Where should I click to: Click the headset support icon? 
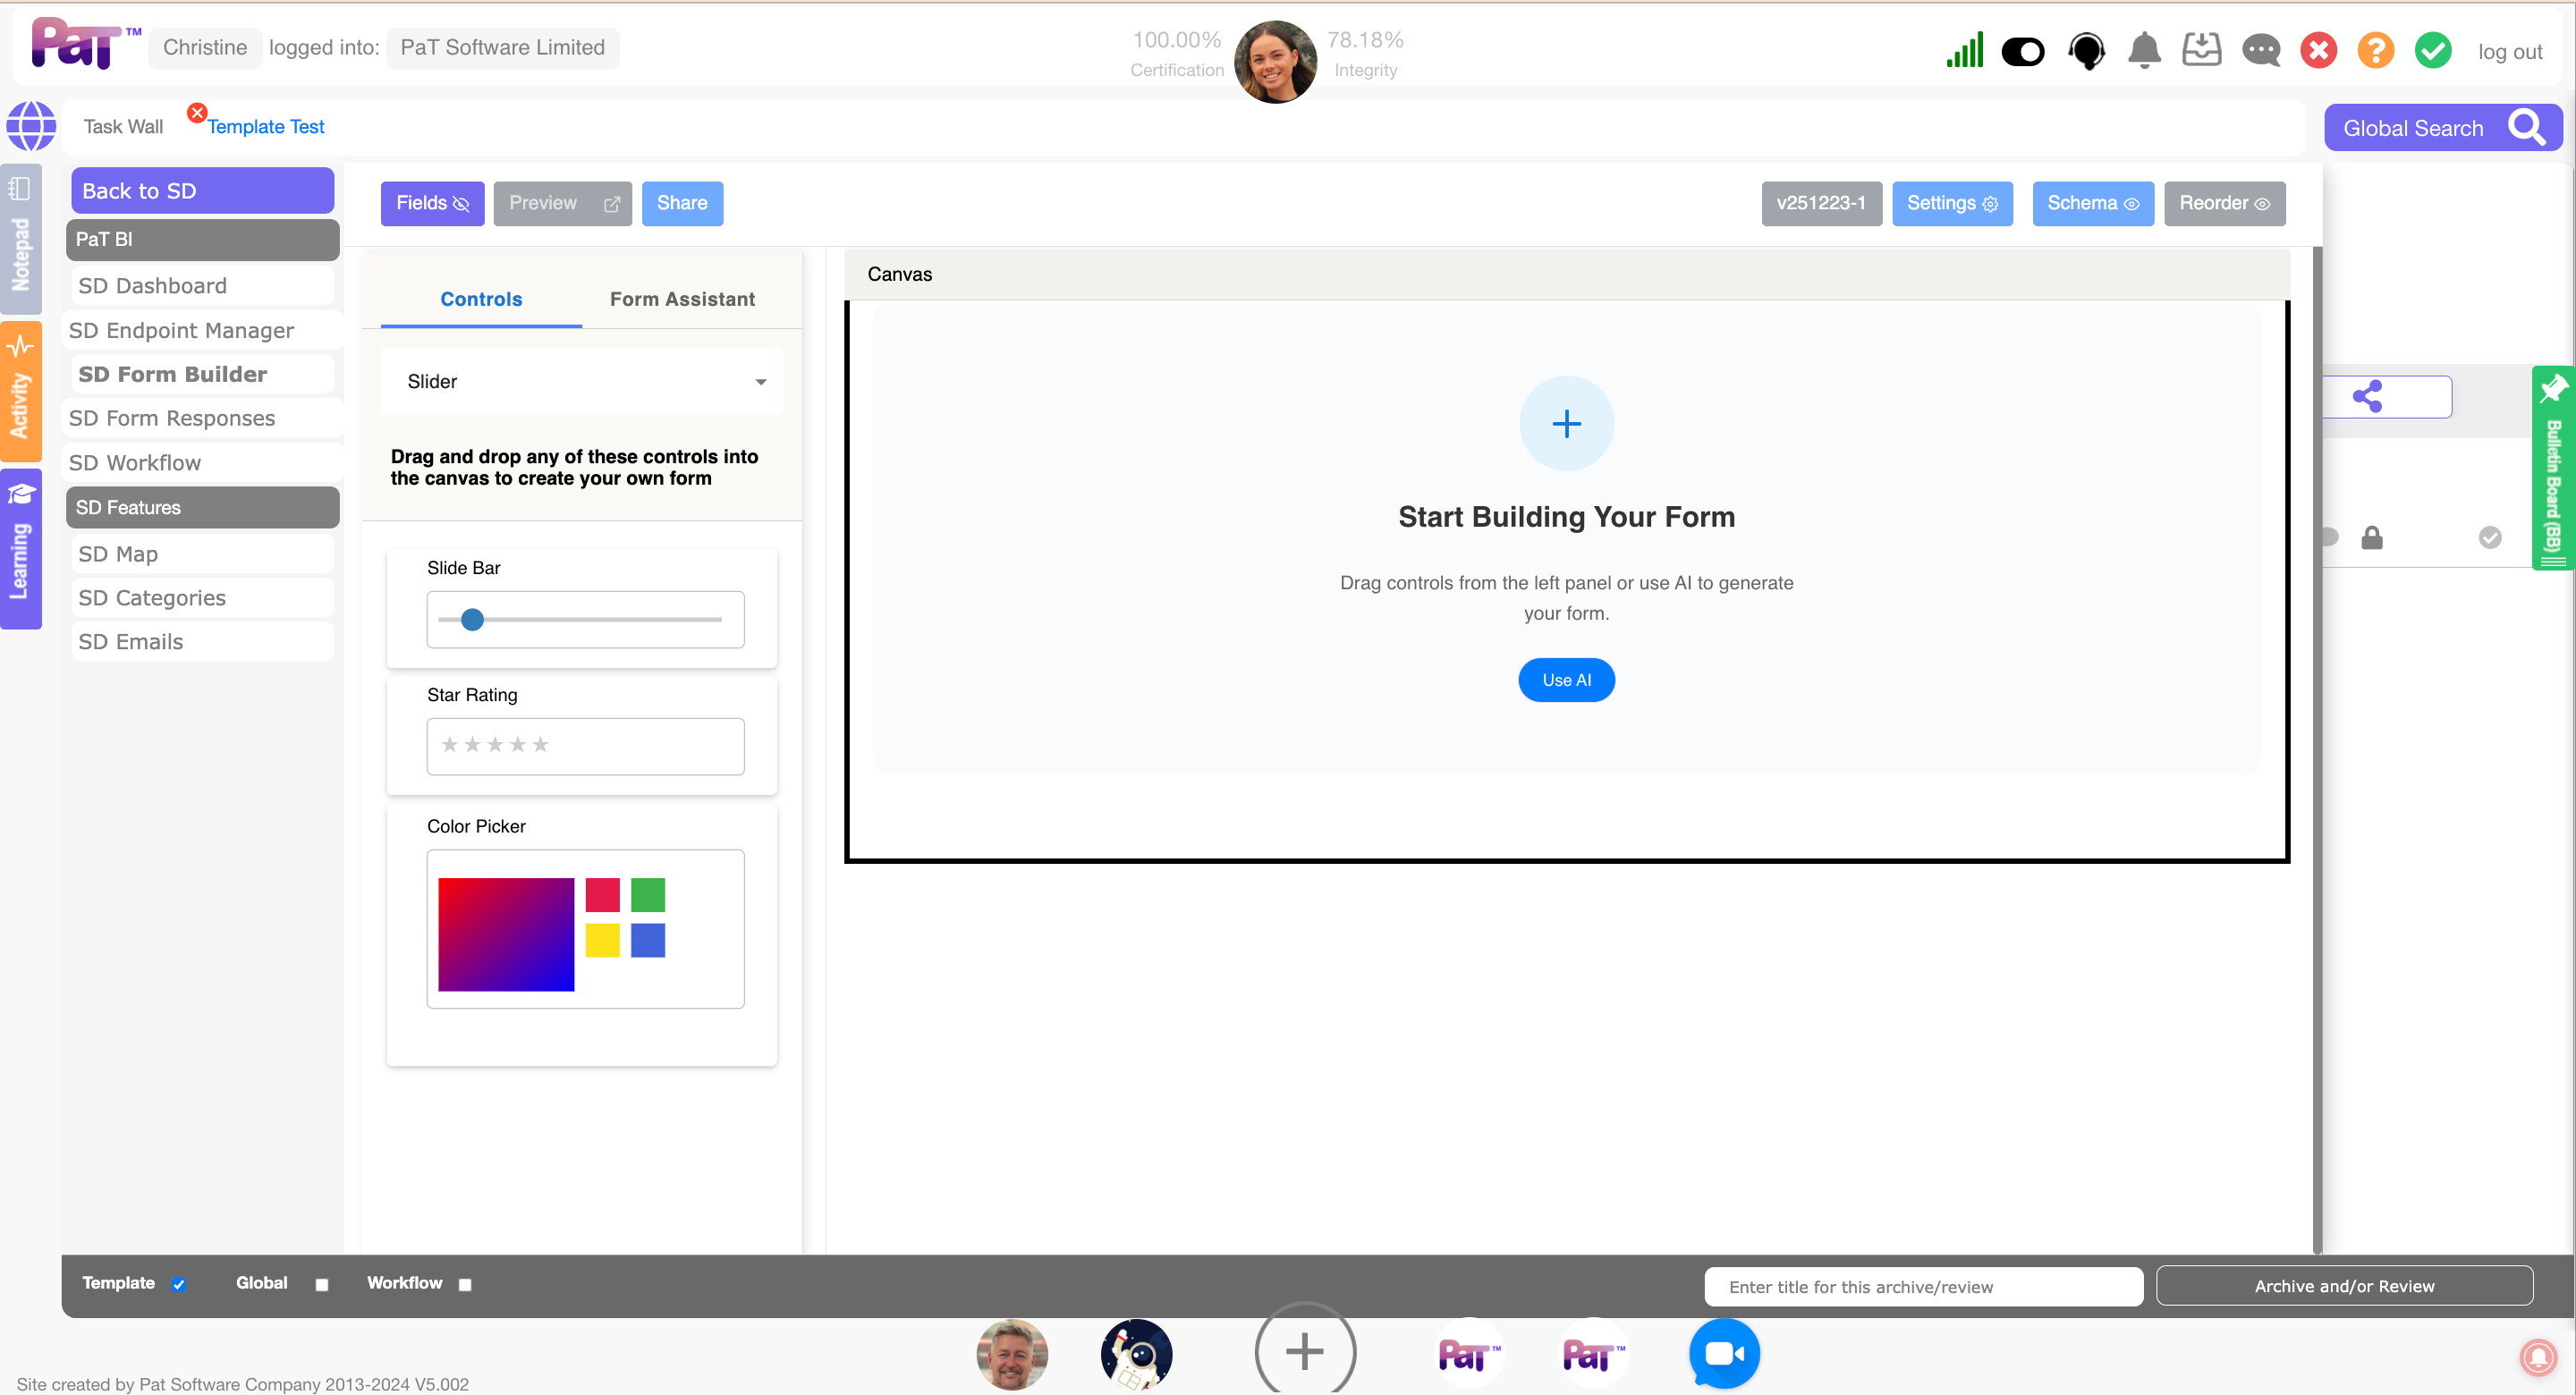click(2086, 50)
